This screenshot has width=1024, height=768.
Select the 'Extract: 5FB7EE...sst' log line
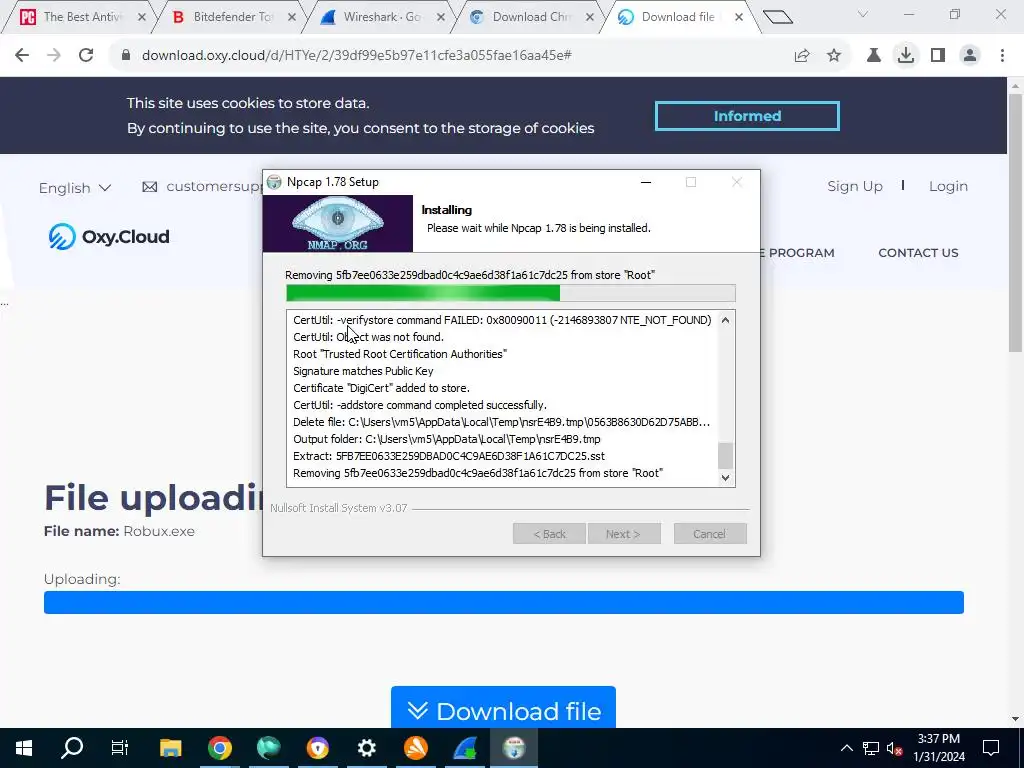(x=449, y=456)
